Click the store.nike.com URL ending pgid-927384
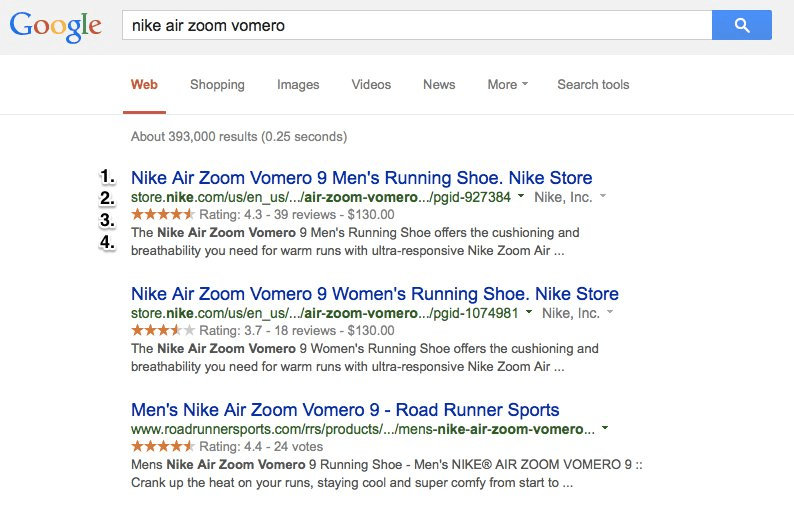This screenshot has width=794, height=511. (321, 197)
